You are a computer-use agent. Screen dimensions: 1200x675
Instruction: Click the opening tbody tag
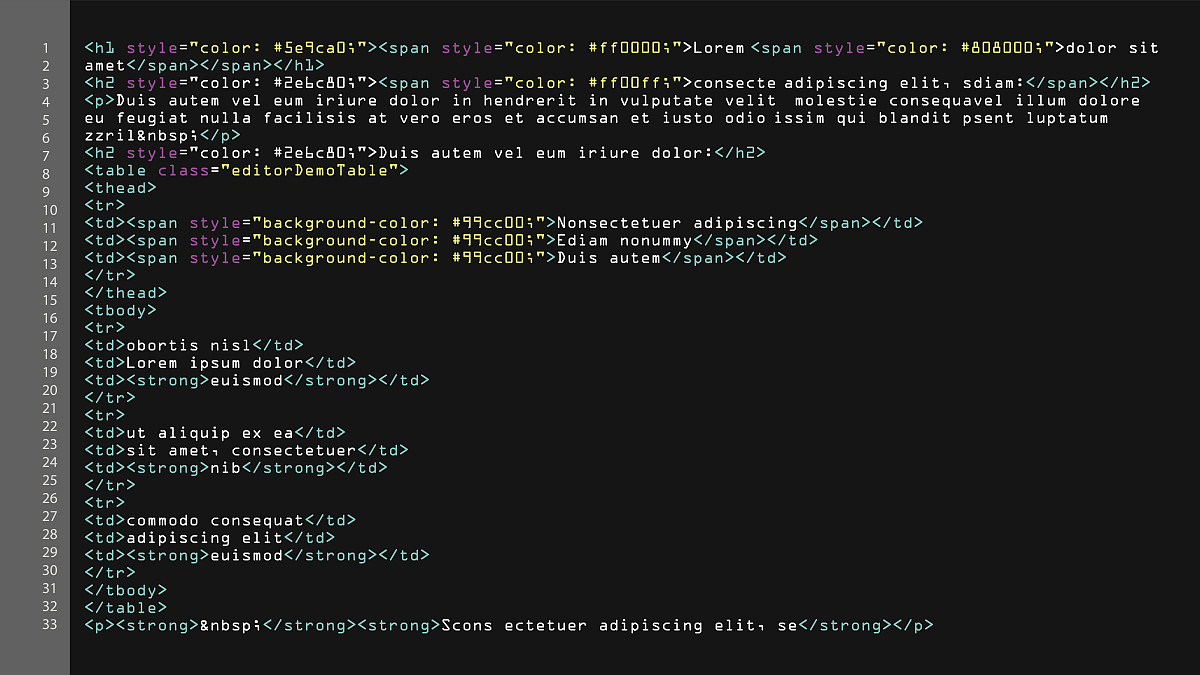click(121, 310)
